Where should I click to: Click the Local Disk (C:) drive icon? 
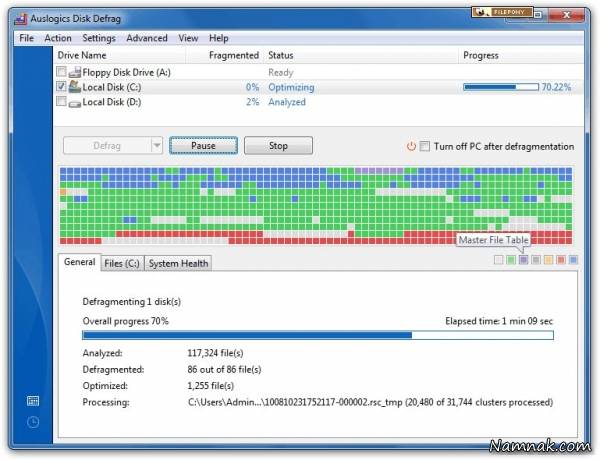click(74, 87)
